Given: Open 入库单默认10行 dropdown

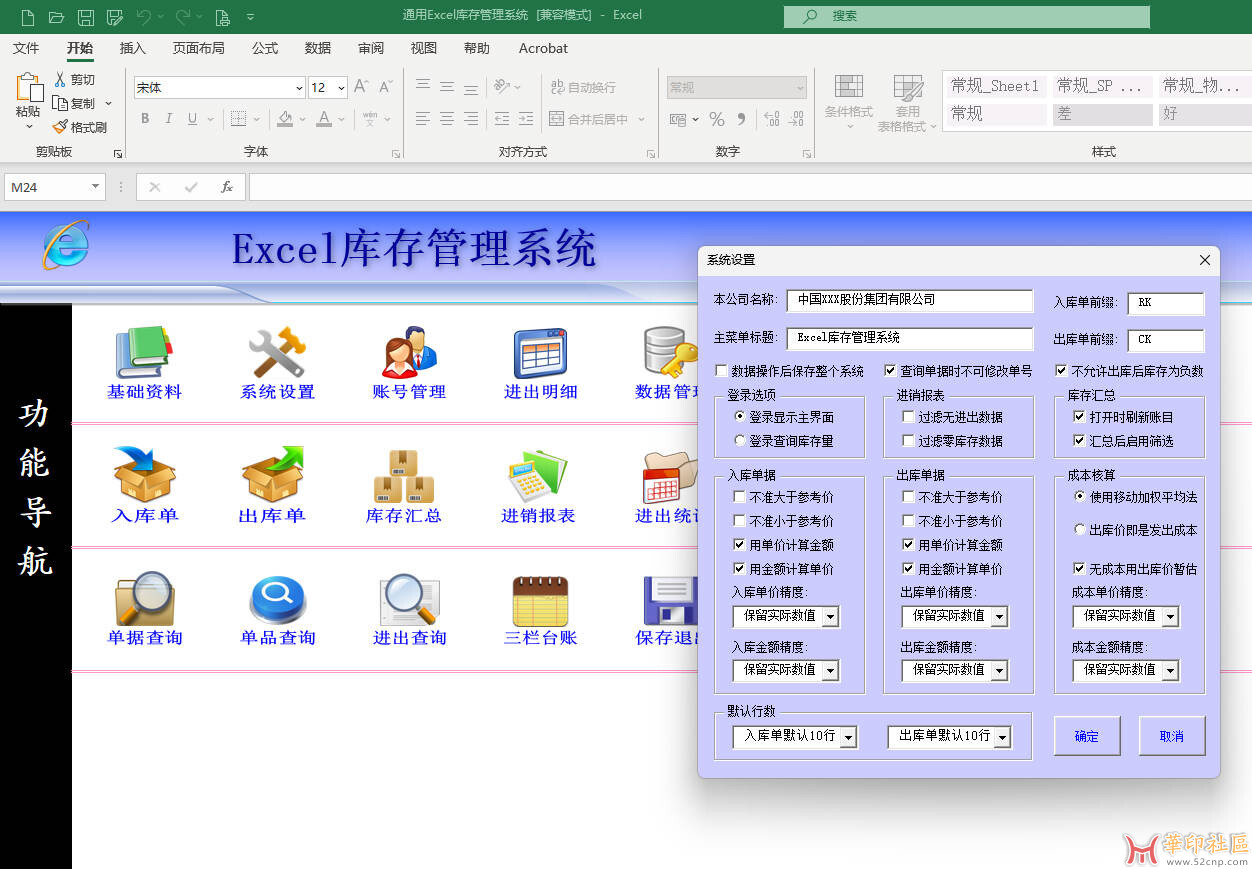Looking at the screenshot, I should [848, 738].
